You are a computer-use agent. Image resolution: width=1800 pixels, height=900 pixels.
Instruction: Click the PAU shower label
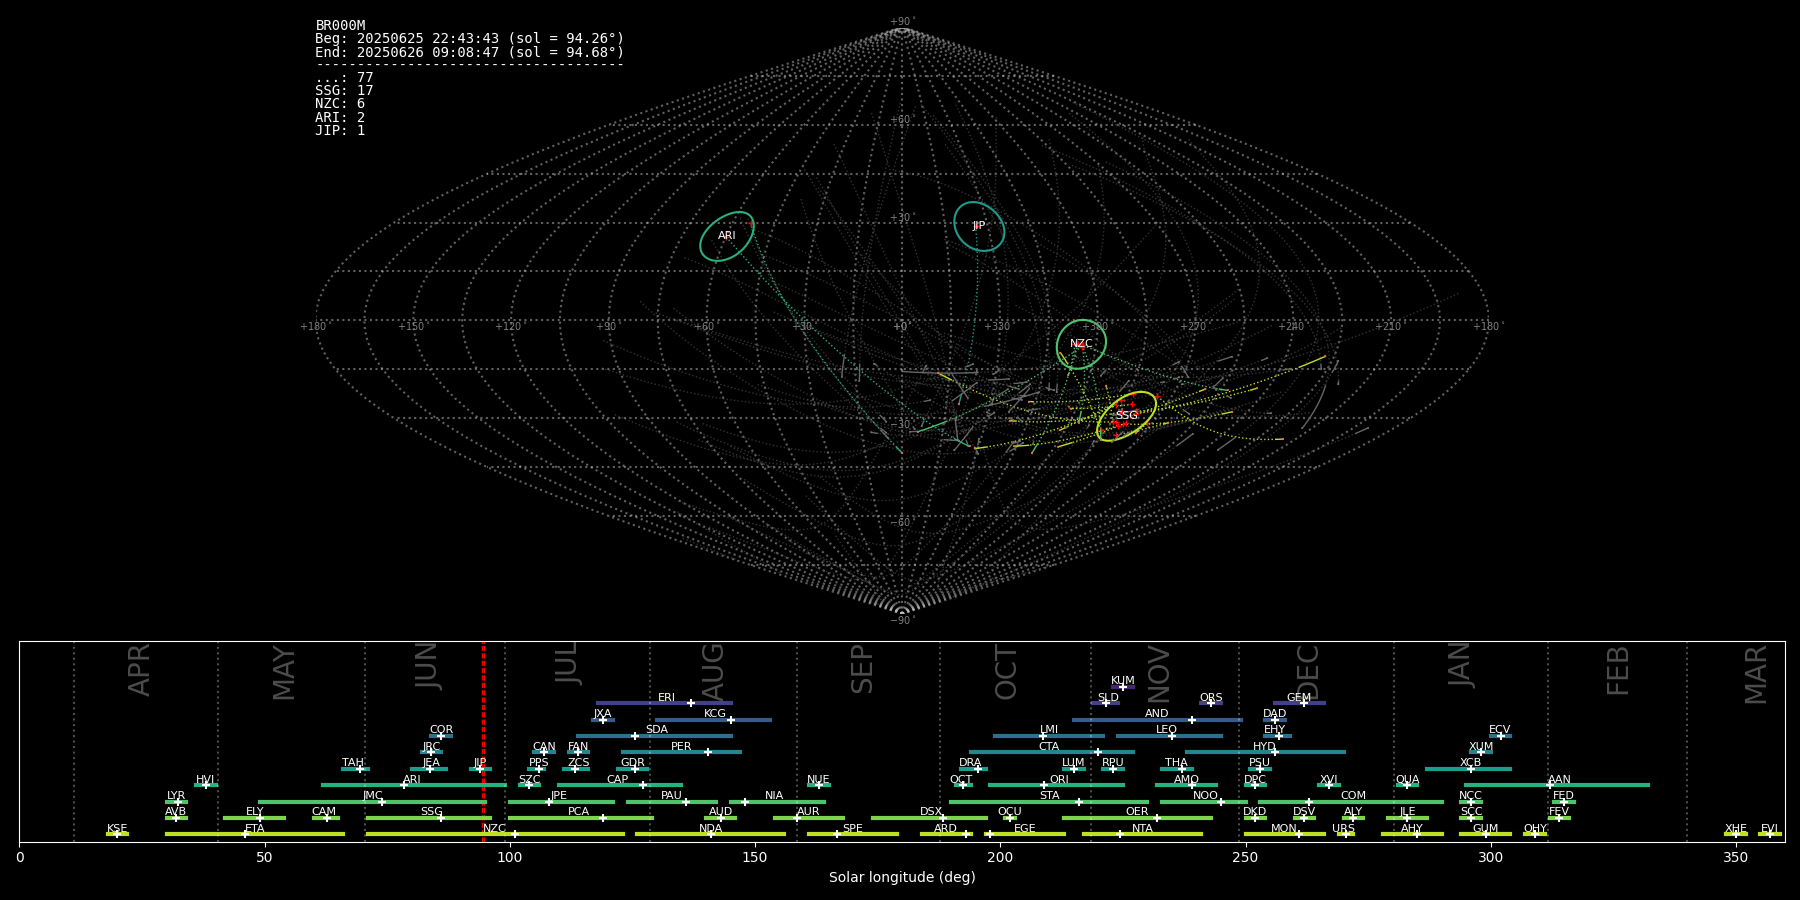point(671,796)
